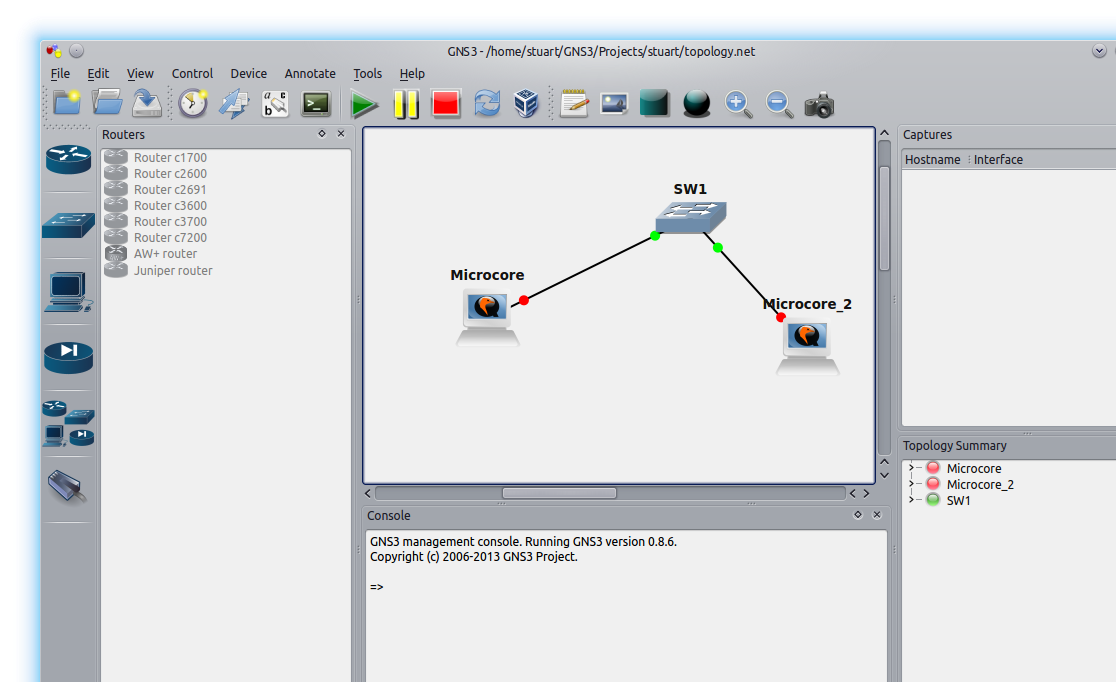Image resolution: width=1116 pixels, height=682 pixels.
Task: Open the Control menu
Action: pos(192,73)
